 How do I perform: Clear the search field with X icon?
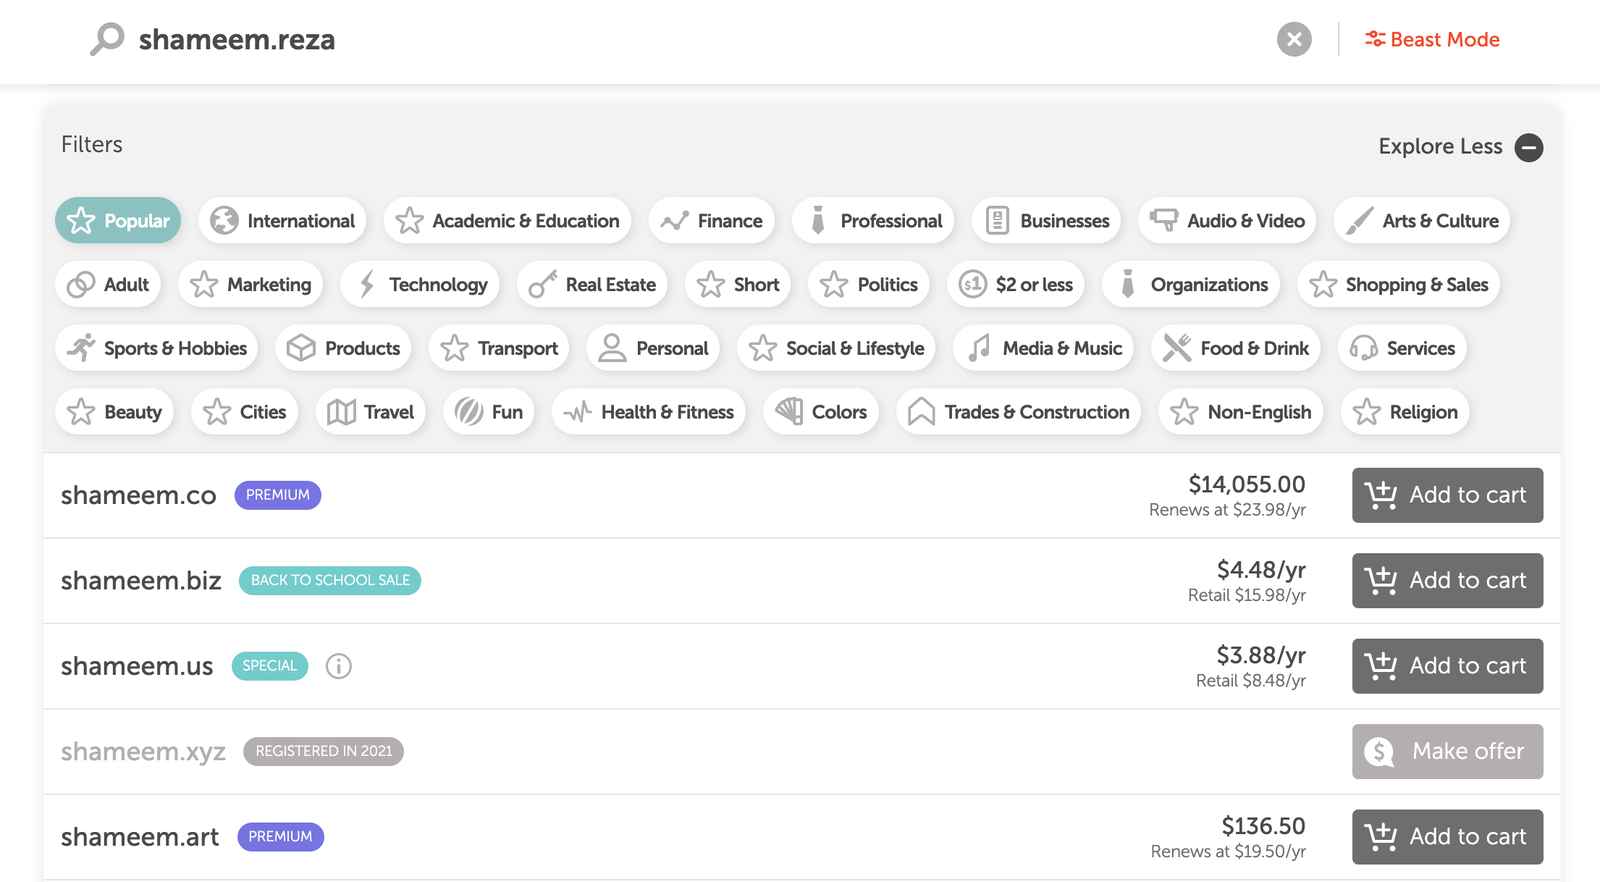click(x=1294, y=40)
